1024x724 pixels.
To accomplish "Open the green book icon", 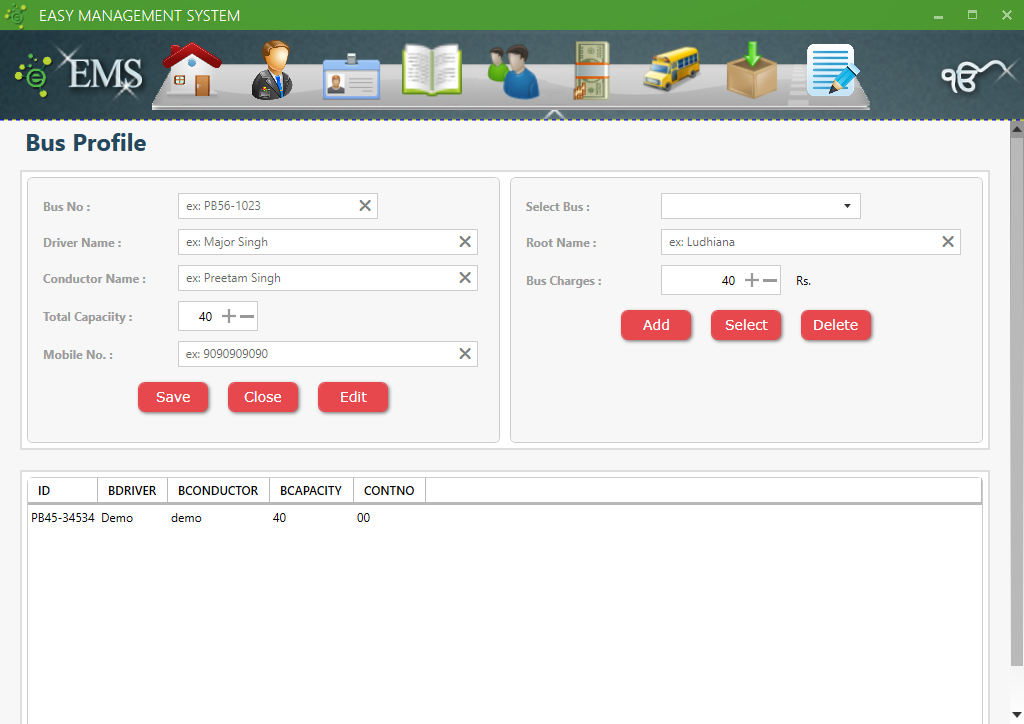I will point(431,71).
